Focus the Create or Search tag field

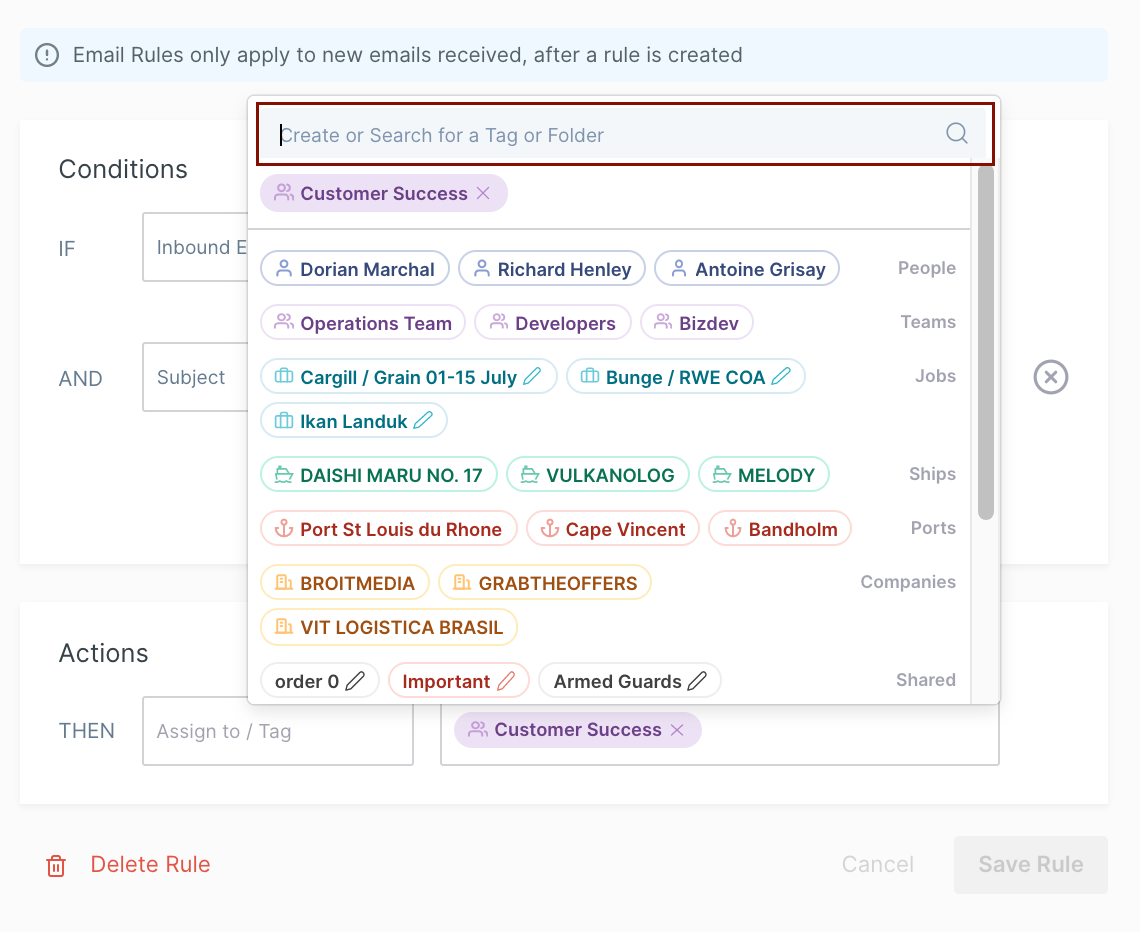(600, 135)
